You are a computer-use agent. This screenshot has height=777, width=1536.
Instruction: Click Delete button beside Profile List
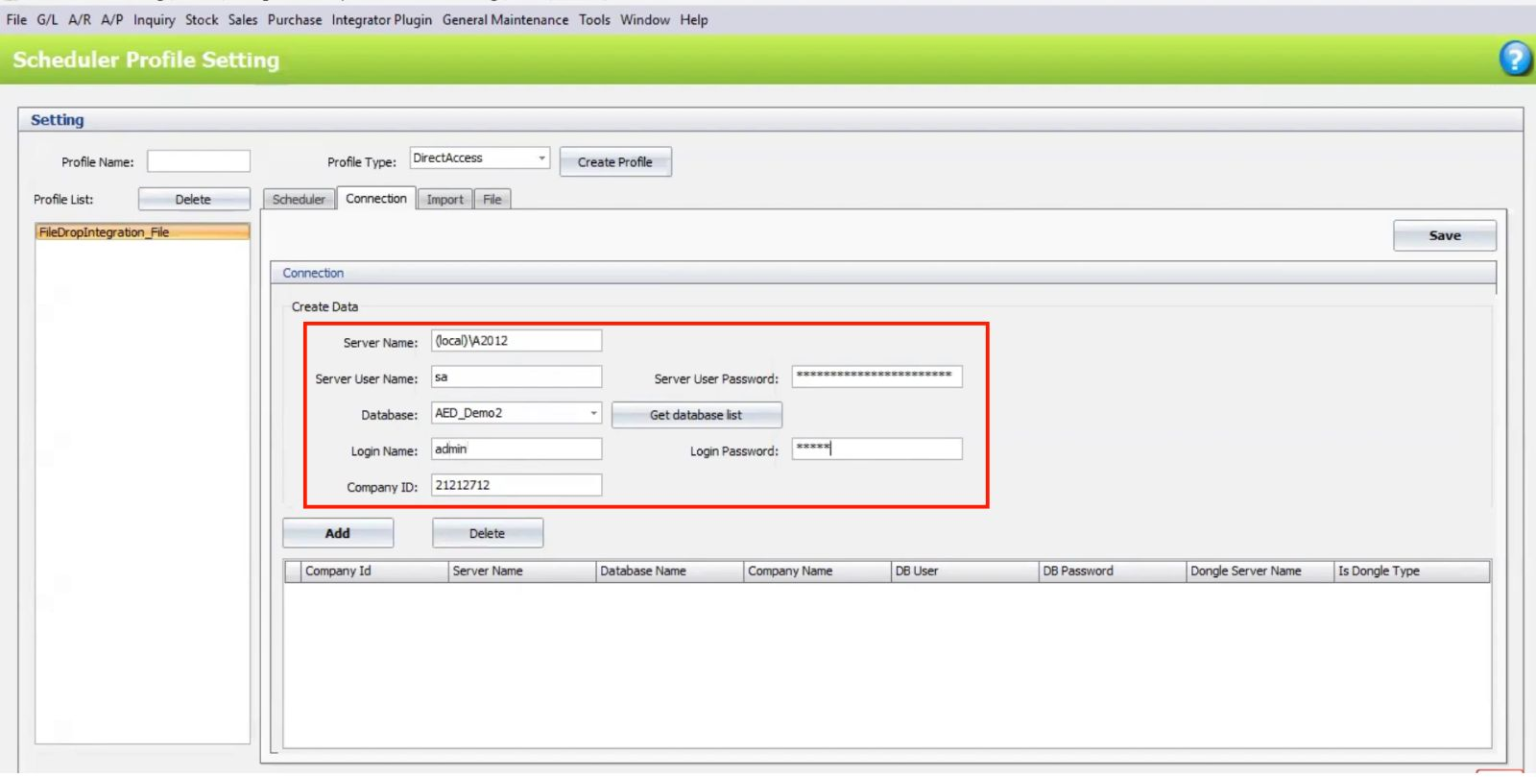193,199
